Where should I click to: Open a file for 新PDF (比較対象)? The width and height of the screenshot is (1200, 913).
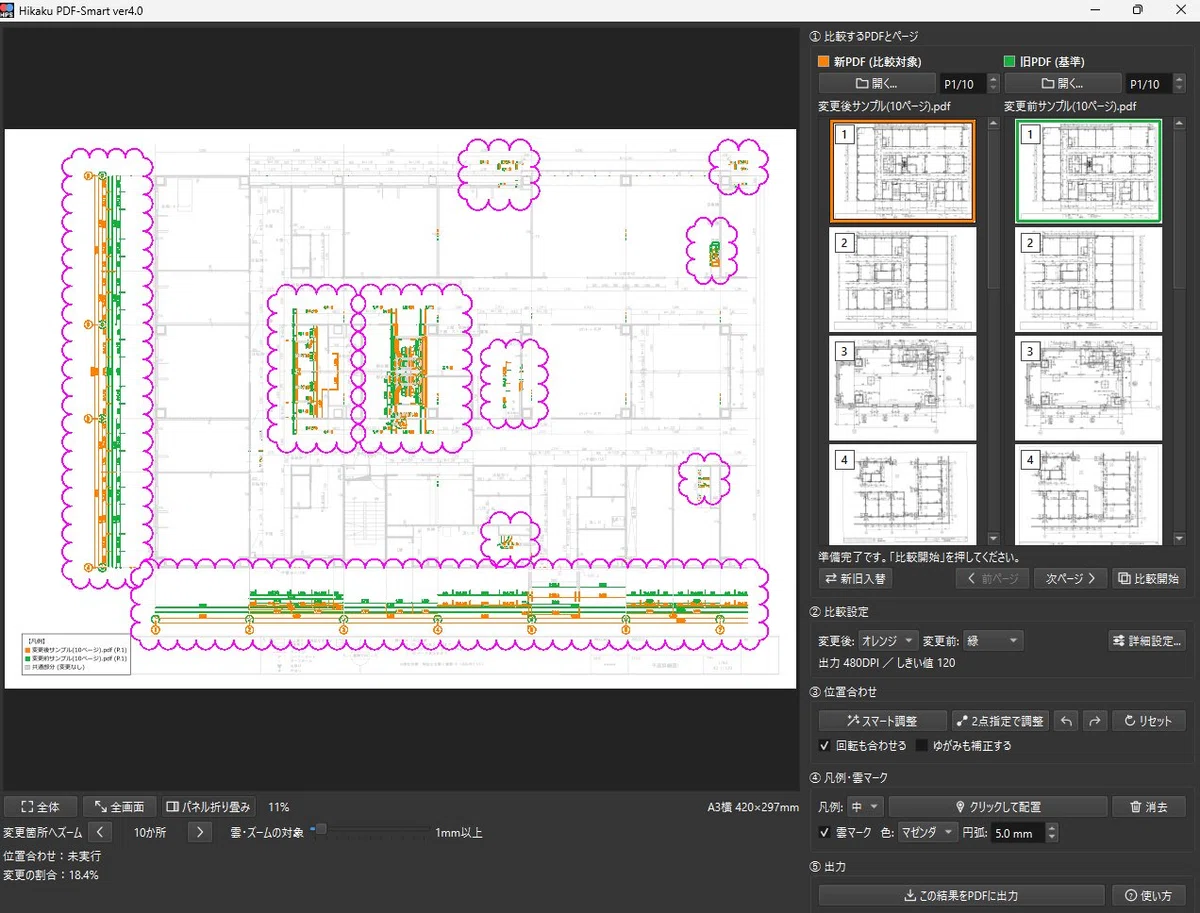877,84
